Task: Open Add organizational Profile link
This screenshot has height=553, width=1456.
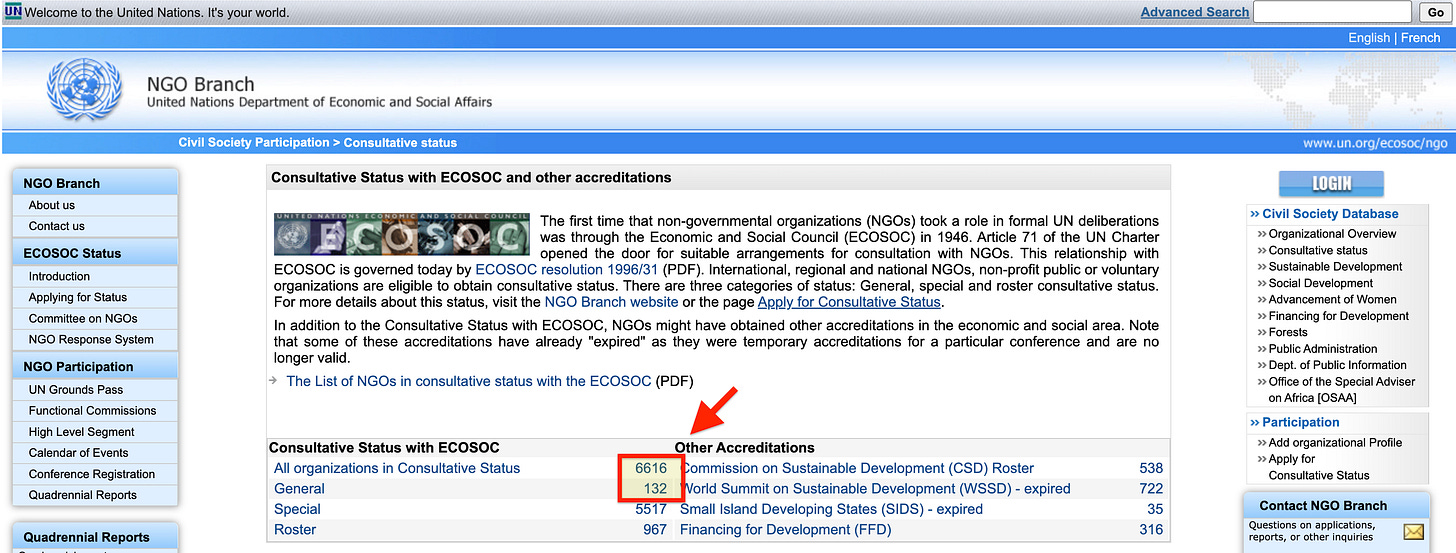Action: (x=1335, y=442)
